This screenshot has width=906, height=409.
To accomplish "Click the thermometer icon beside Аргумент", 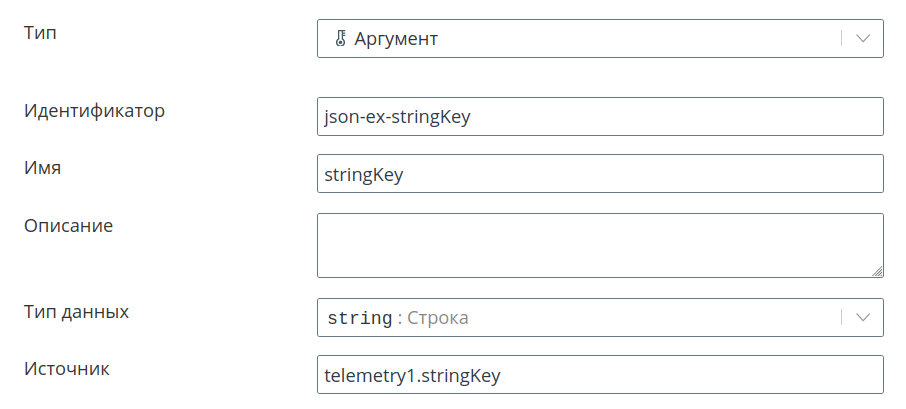I will tap(340, 39).
